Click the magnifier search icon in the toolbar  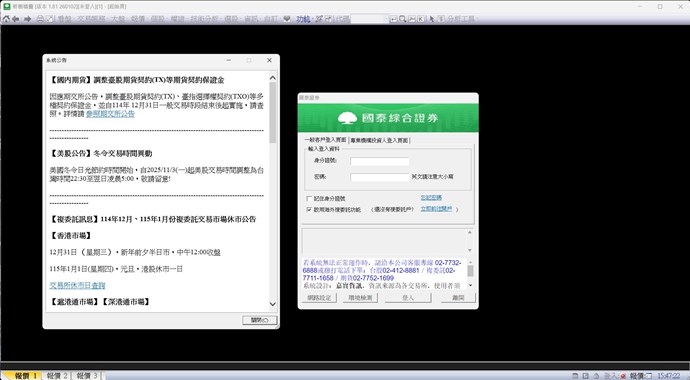pos(403,19)
